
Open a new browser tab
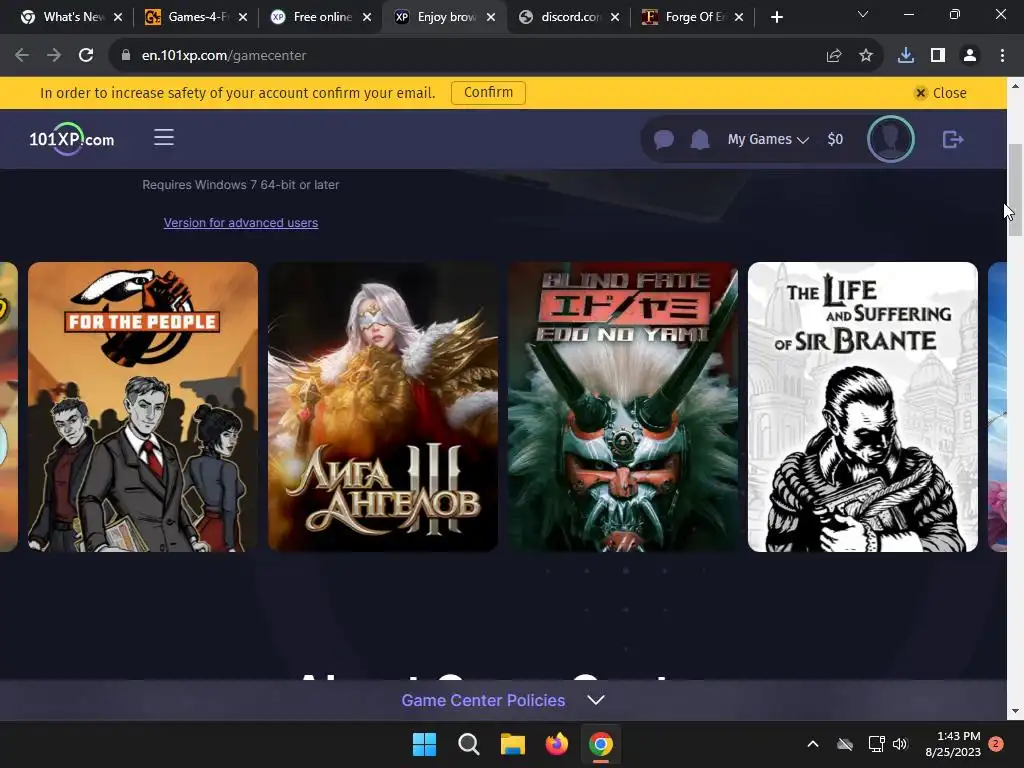coord(776,17)
